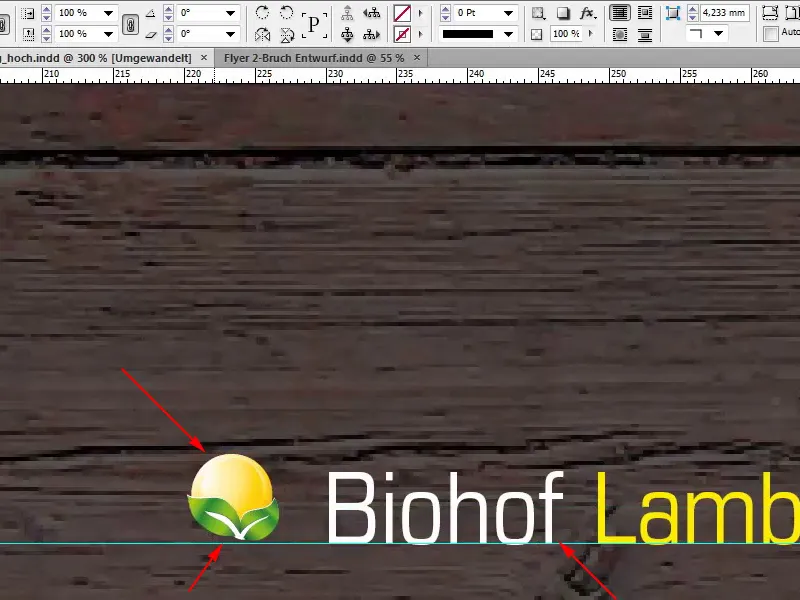
Task: Open the effects target selector icon
Action: pos(538,13)
